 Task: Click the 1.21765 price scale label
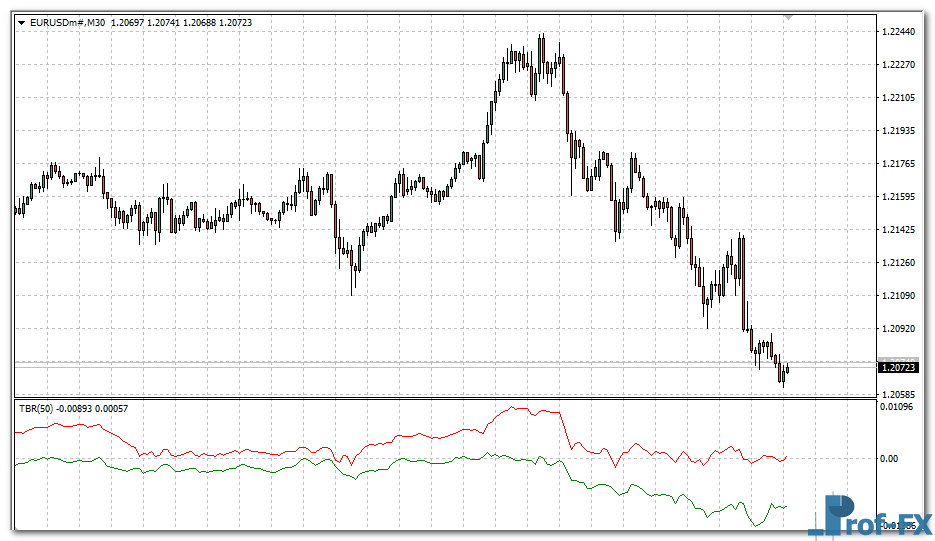[x=899, y=164]
